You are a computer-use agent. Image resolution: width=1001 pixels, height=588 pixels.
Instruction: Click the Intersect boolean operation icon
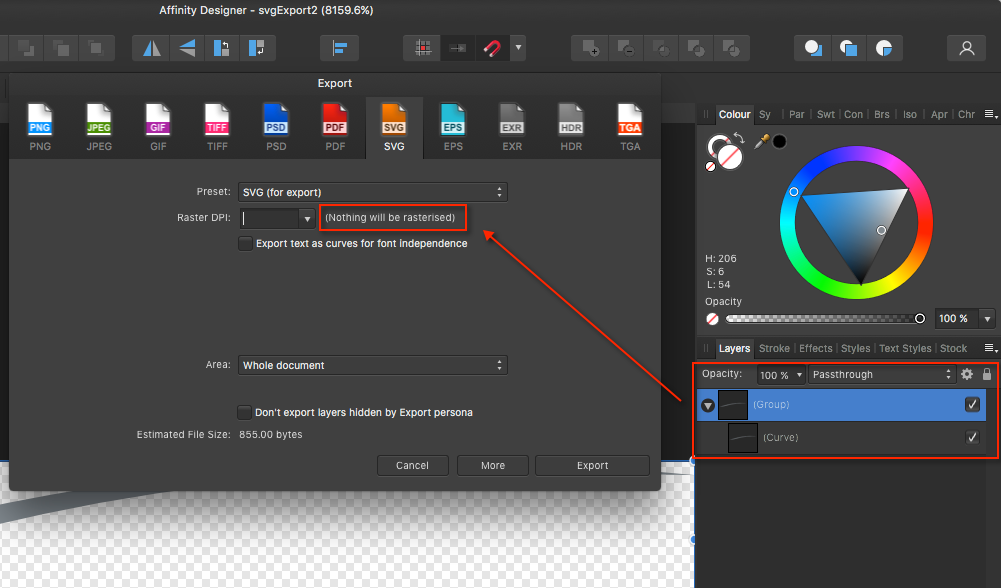[x=661, y=48]
